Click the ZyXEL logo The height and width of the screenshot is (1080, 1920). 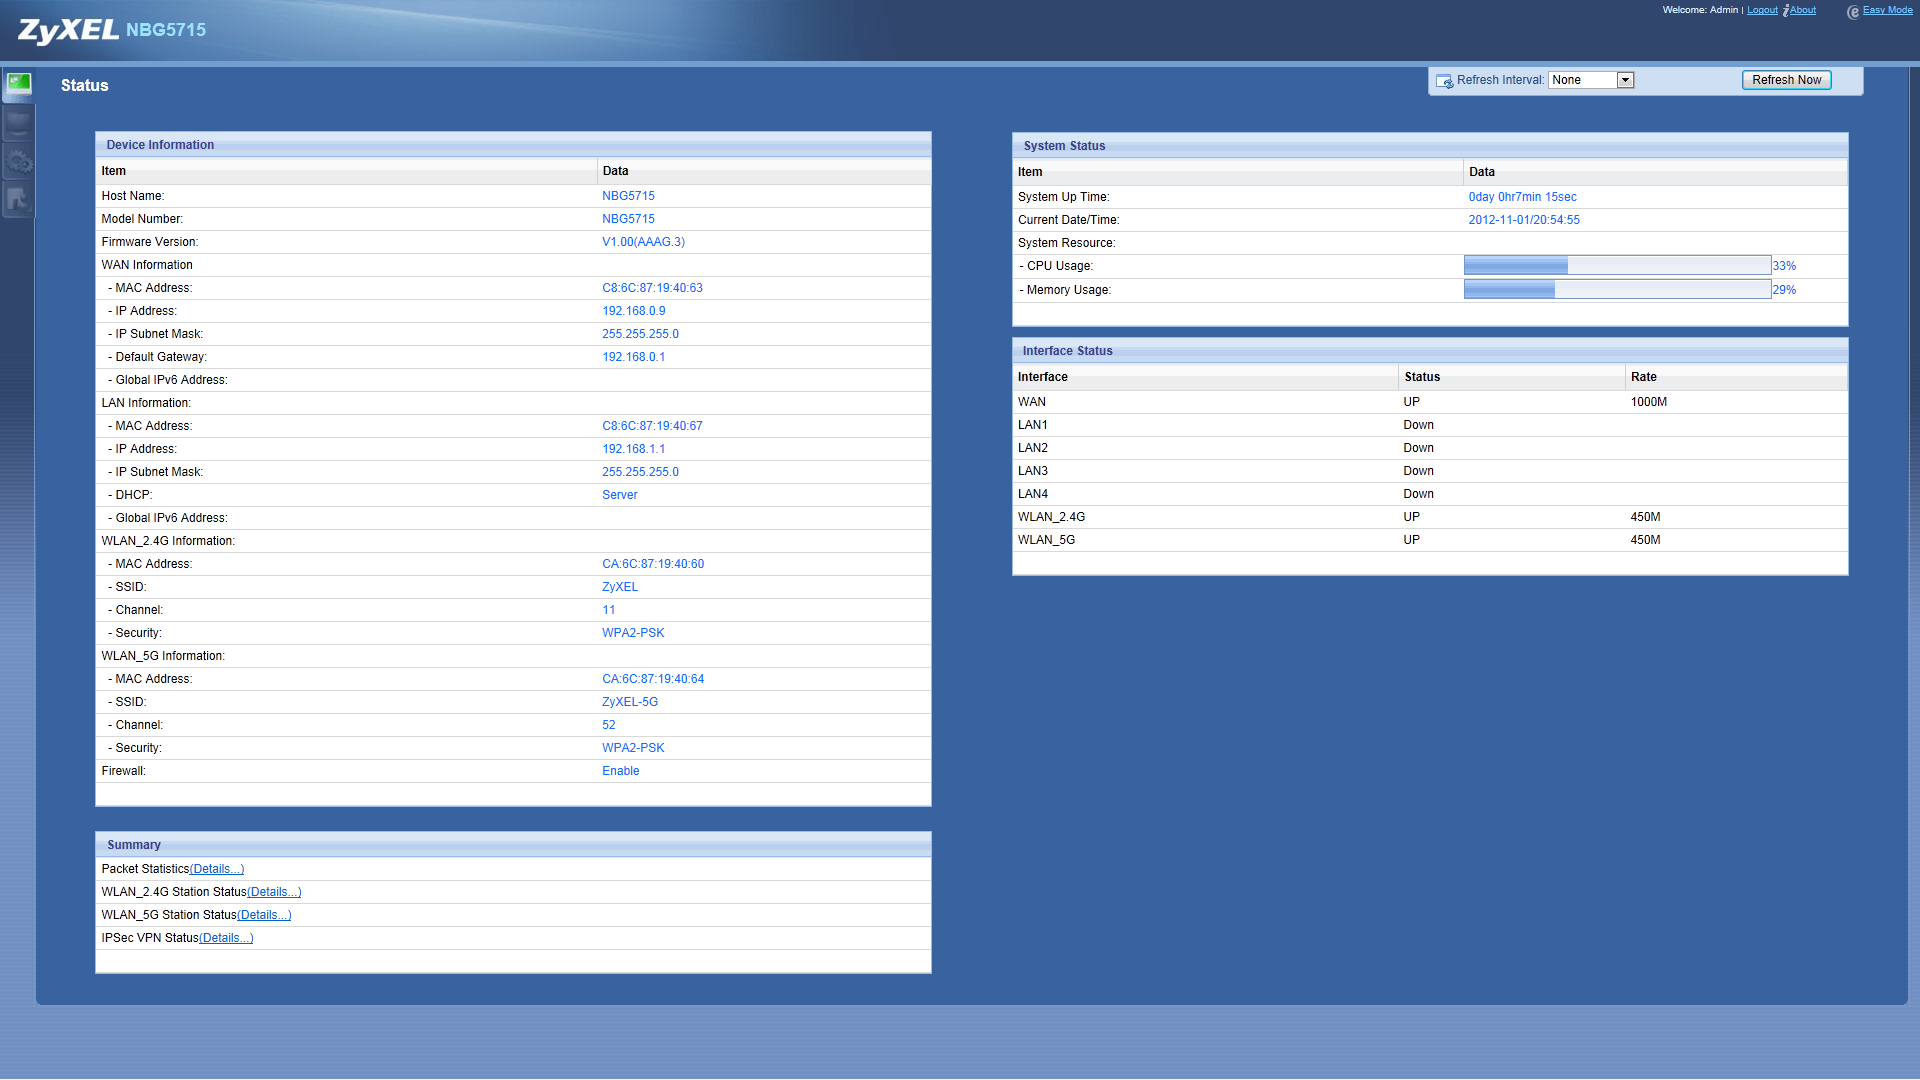(x=68, y=30)
